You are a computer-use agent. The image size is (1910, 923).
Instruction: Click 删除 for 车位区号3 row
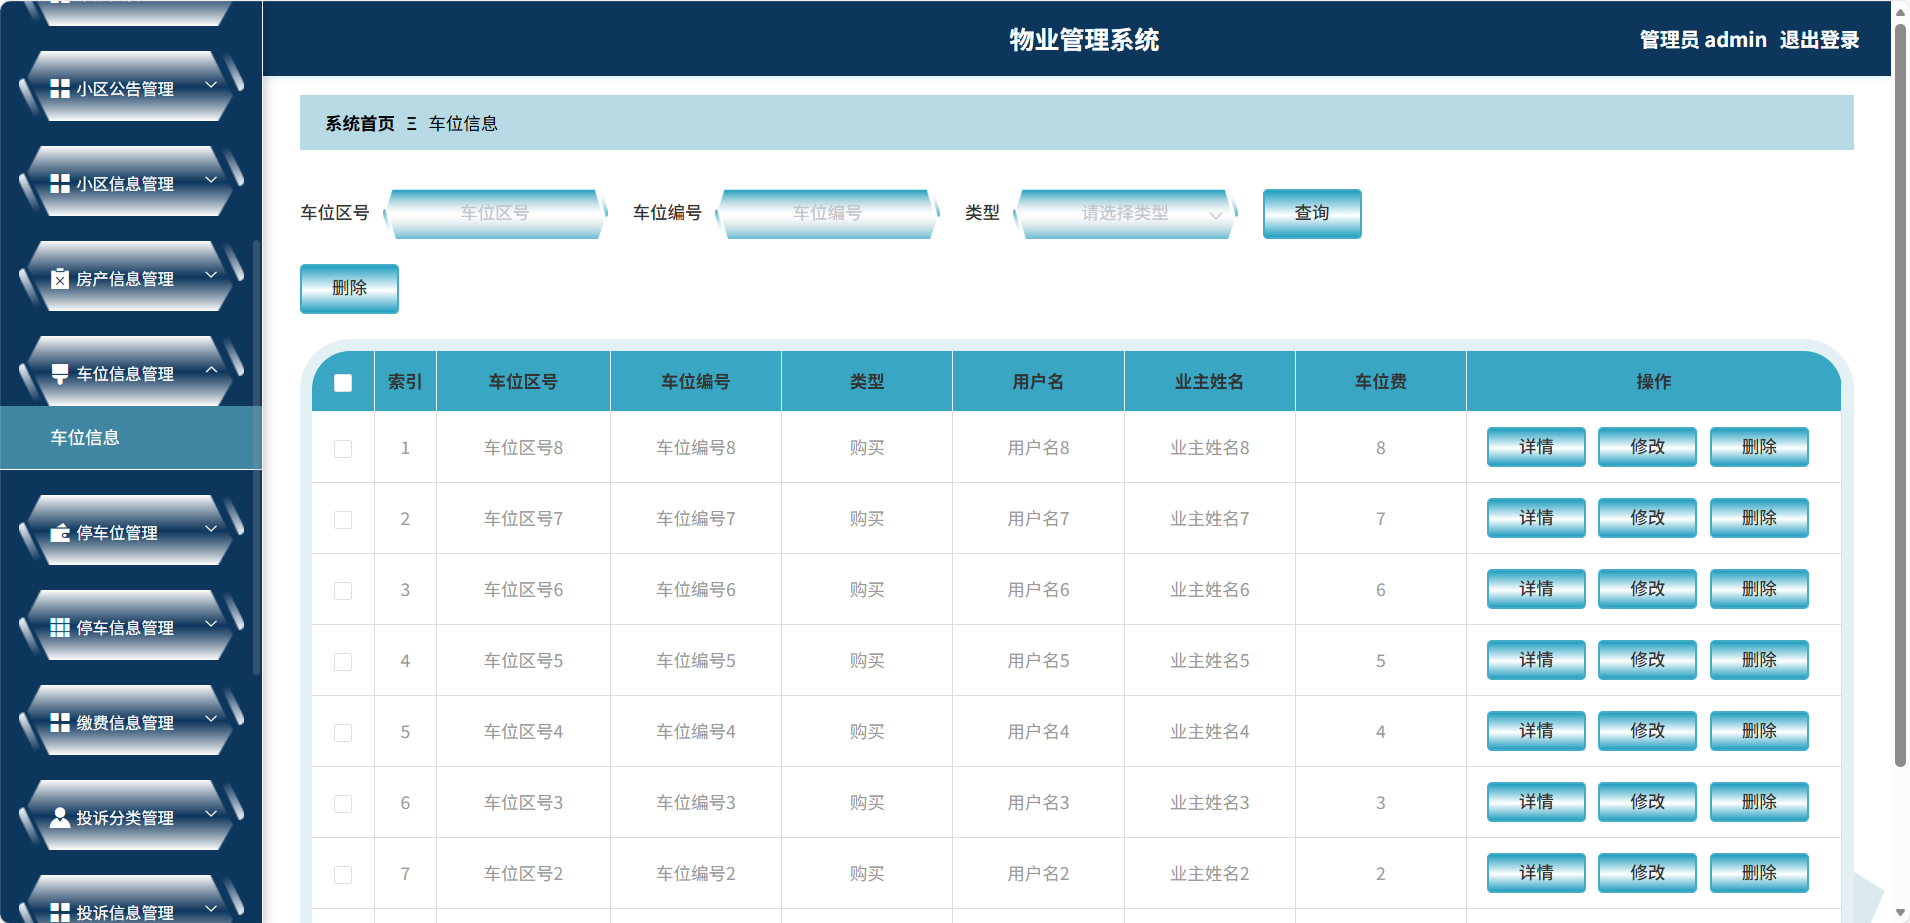[1759, 802]
